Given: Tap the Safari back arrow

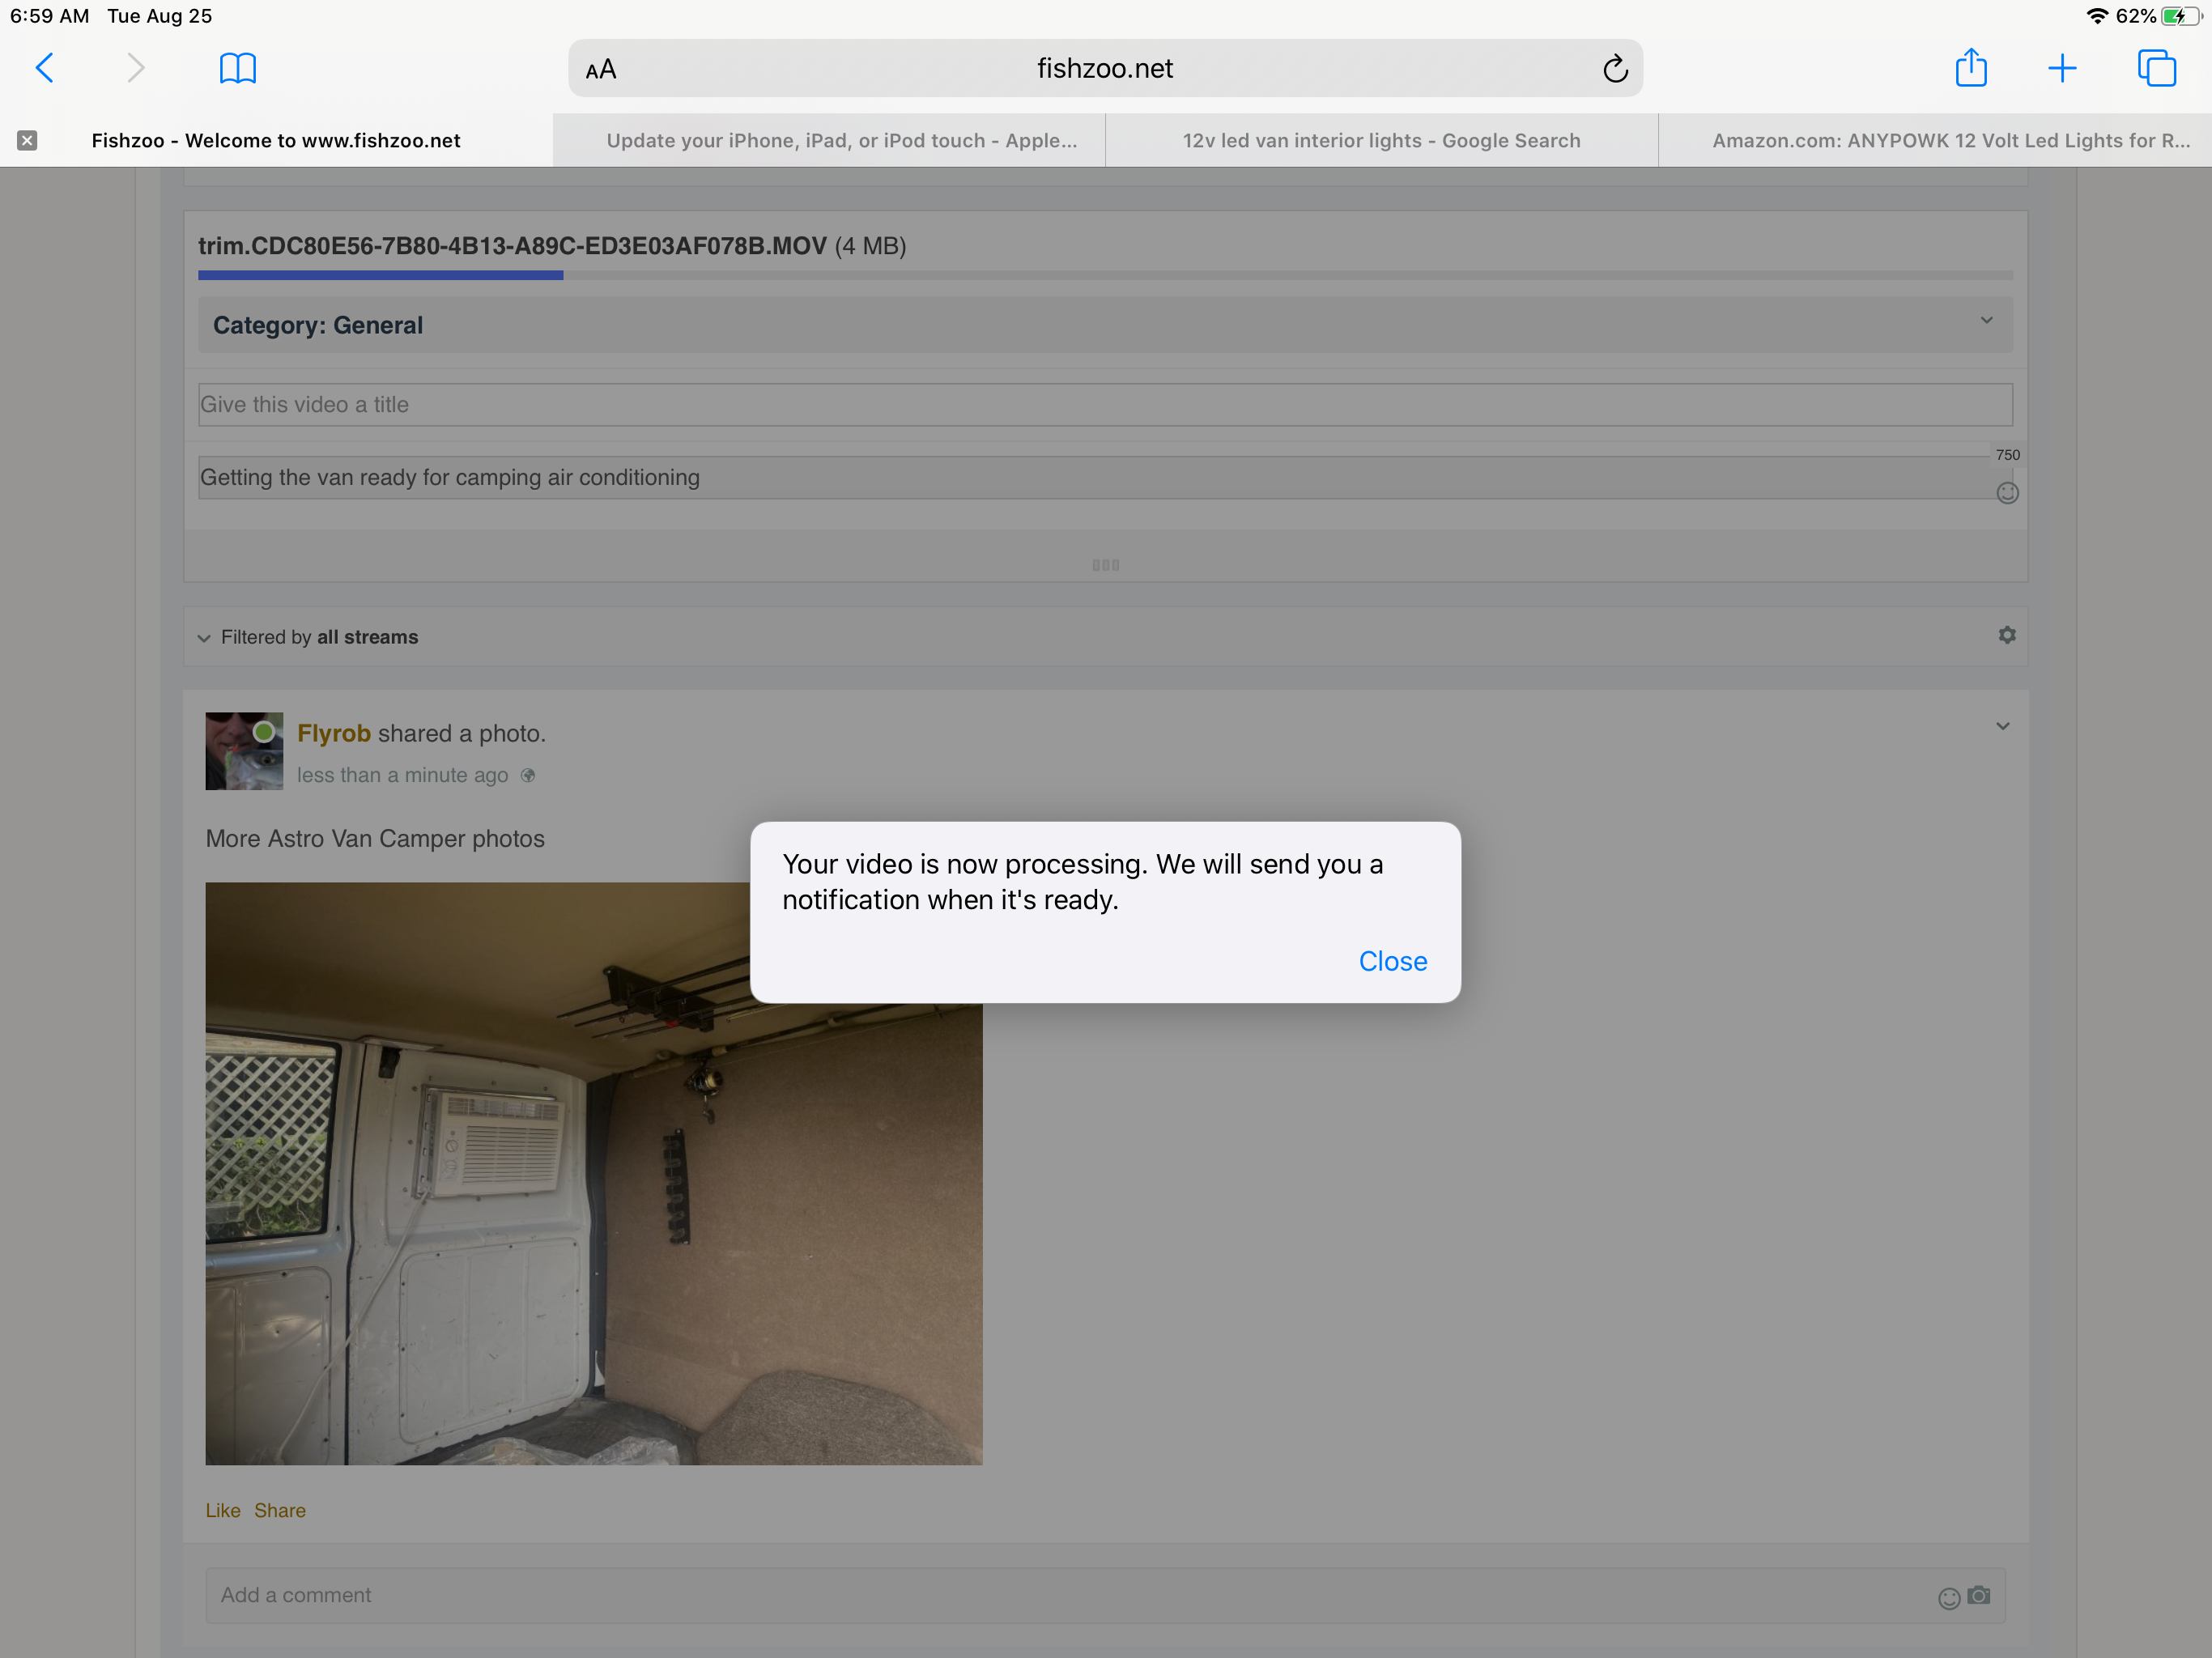Looking at the screenshot, I should (44, 68).
